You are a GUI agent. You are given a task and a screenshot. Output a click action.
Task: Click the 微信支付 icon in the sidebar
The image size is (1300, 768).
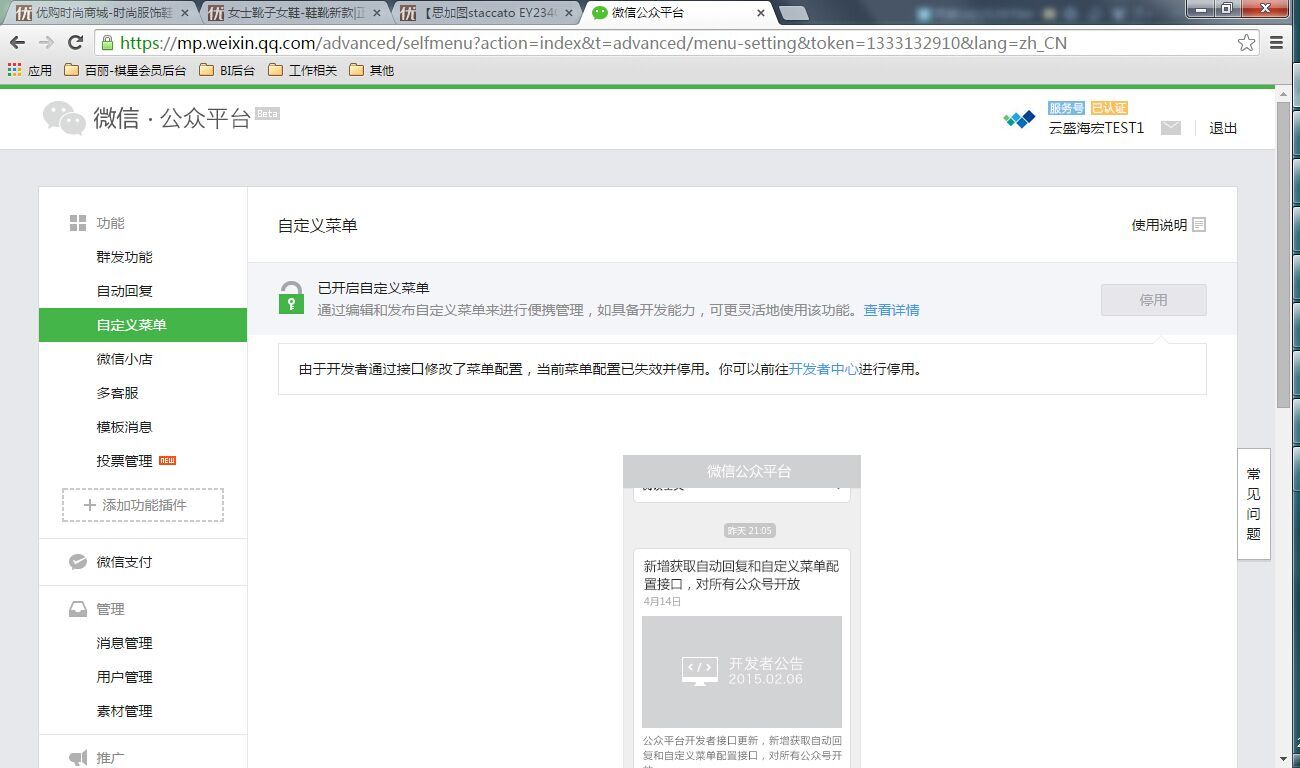[x=78, y=562]
